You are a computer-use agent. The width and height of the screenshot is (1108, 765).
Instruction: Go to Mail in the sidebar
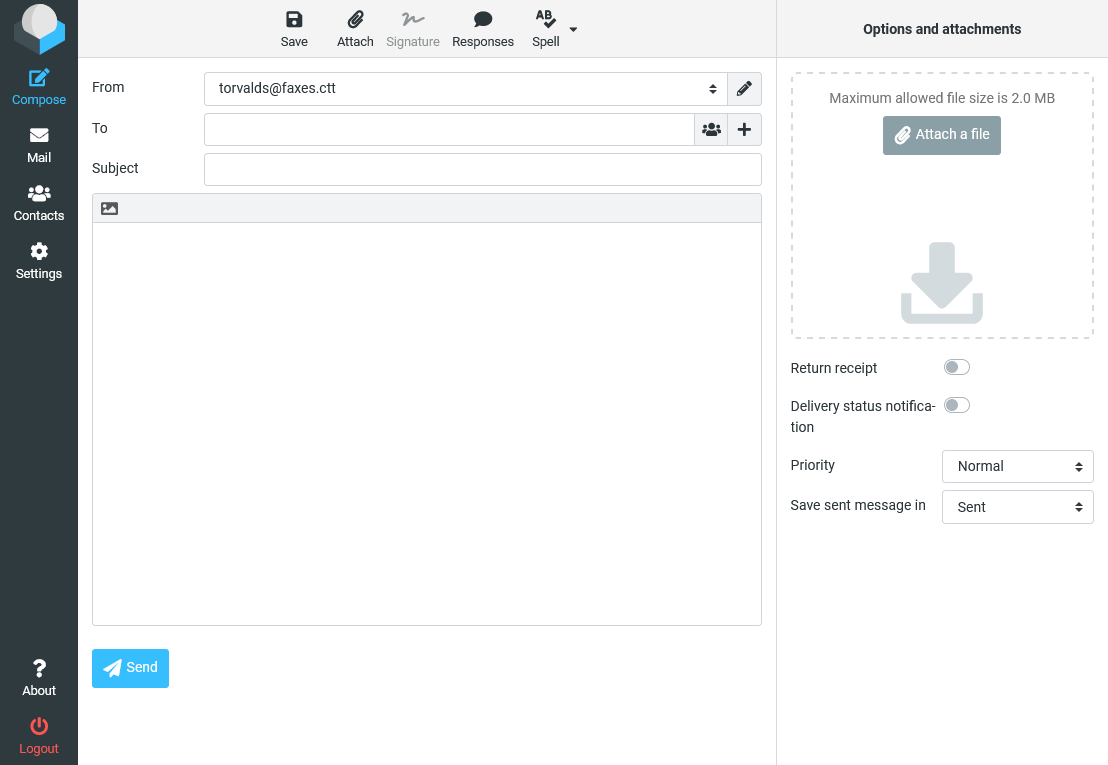[x=39, y=145]
